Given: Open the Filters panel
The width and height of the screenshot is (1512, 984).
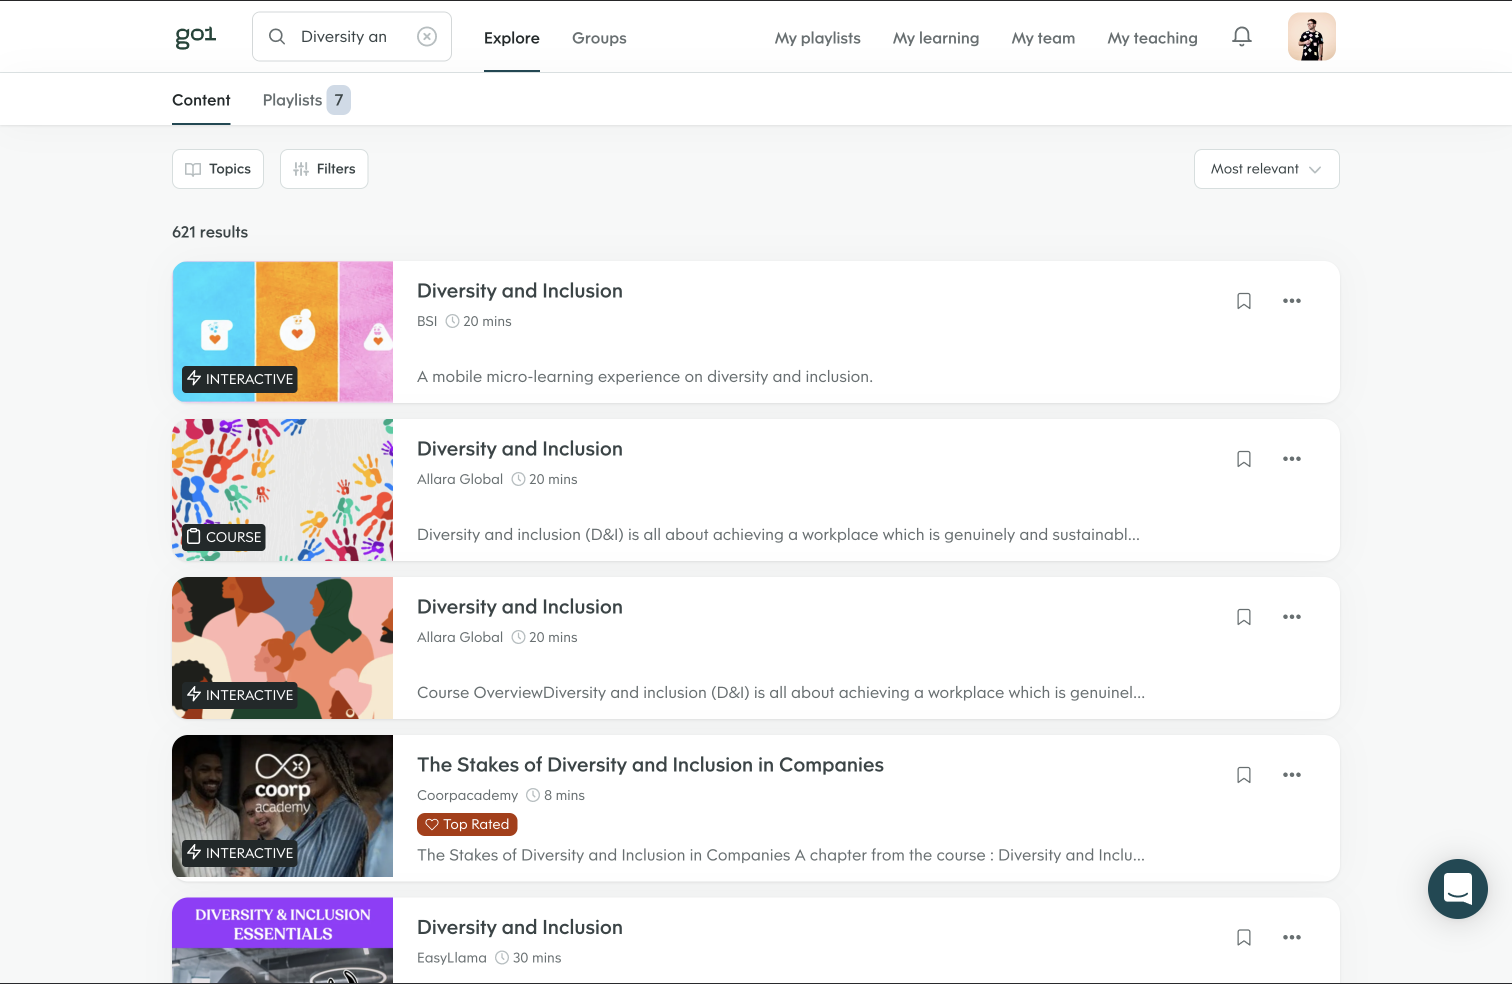Looking at the screenshot, I should coord(323,169).
